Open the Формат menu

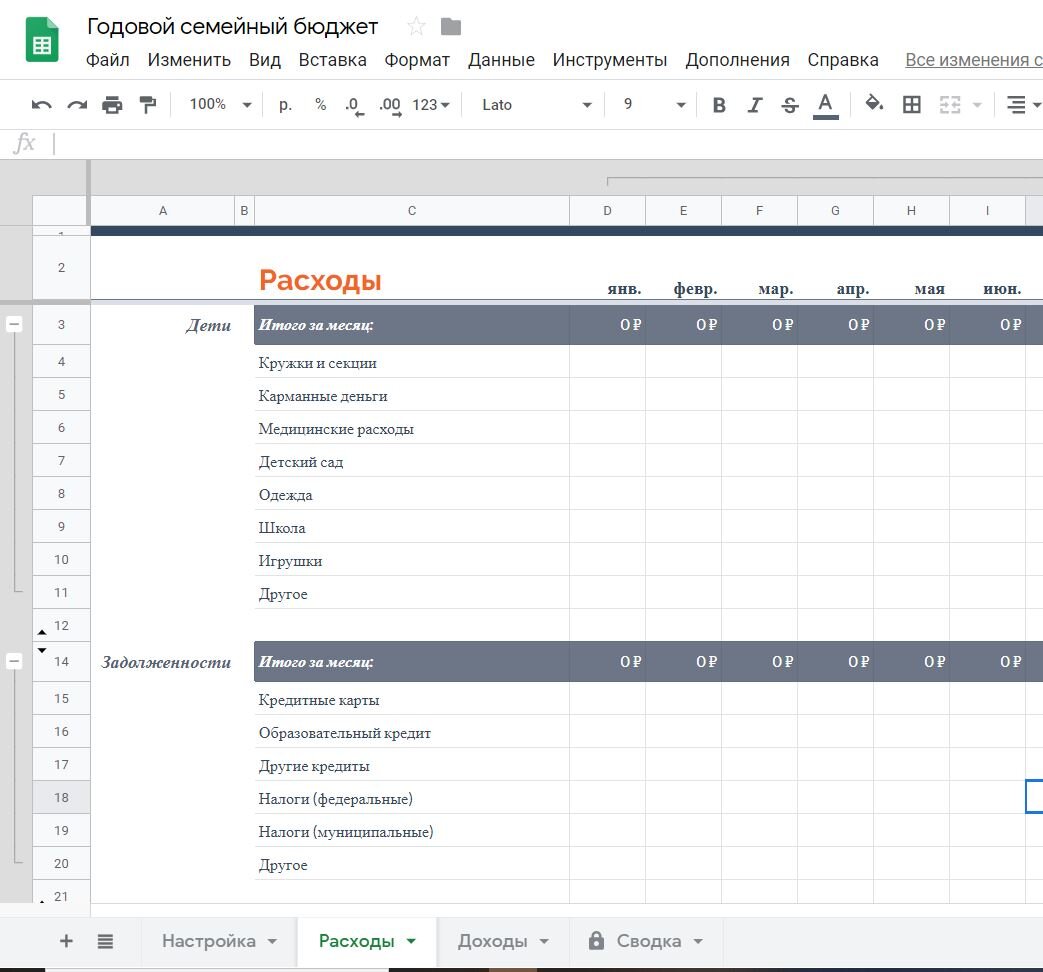(417, 60)
